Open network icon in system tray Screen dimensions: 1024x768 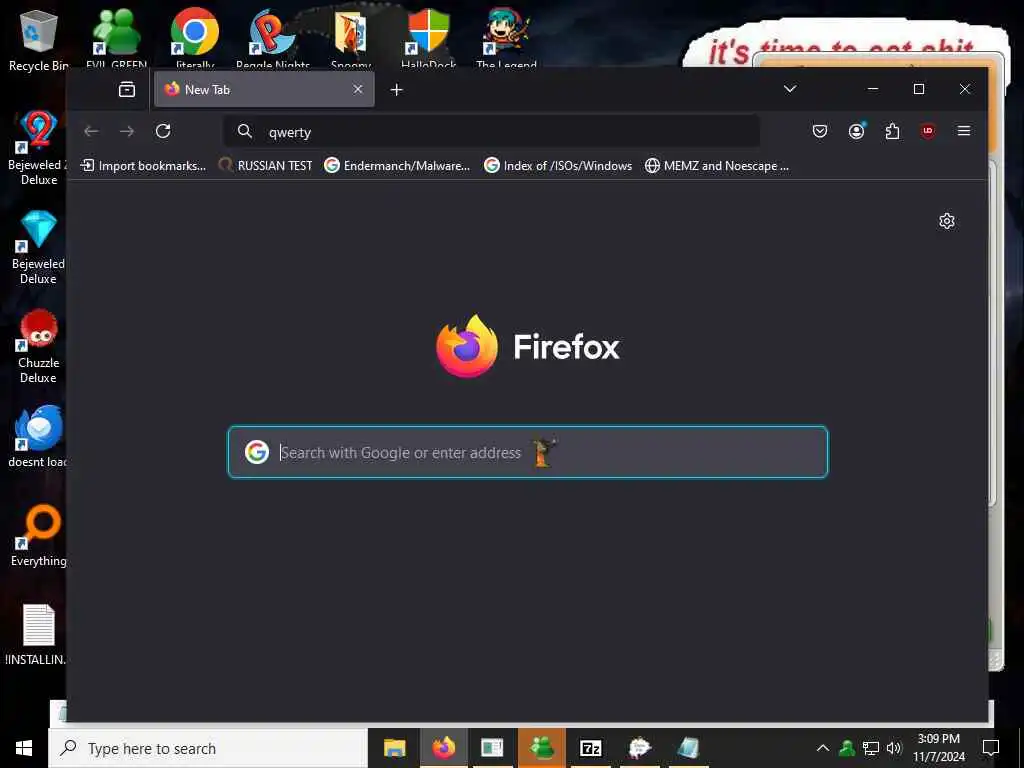[x=871, y=748]
